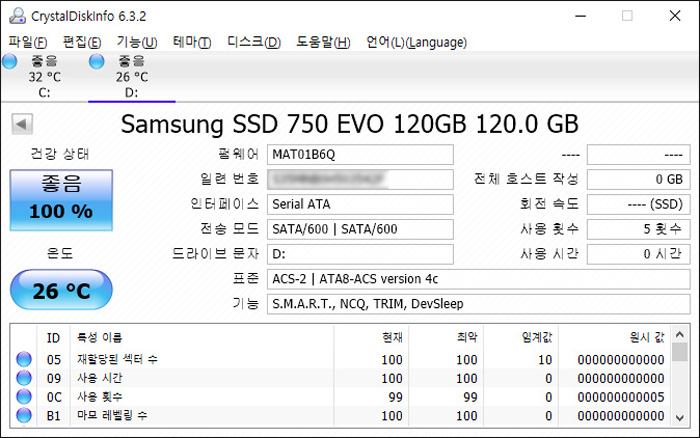Open the 테마(T) menu
This screenshot has height=438, width=700.
coord(192,42)
